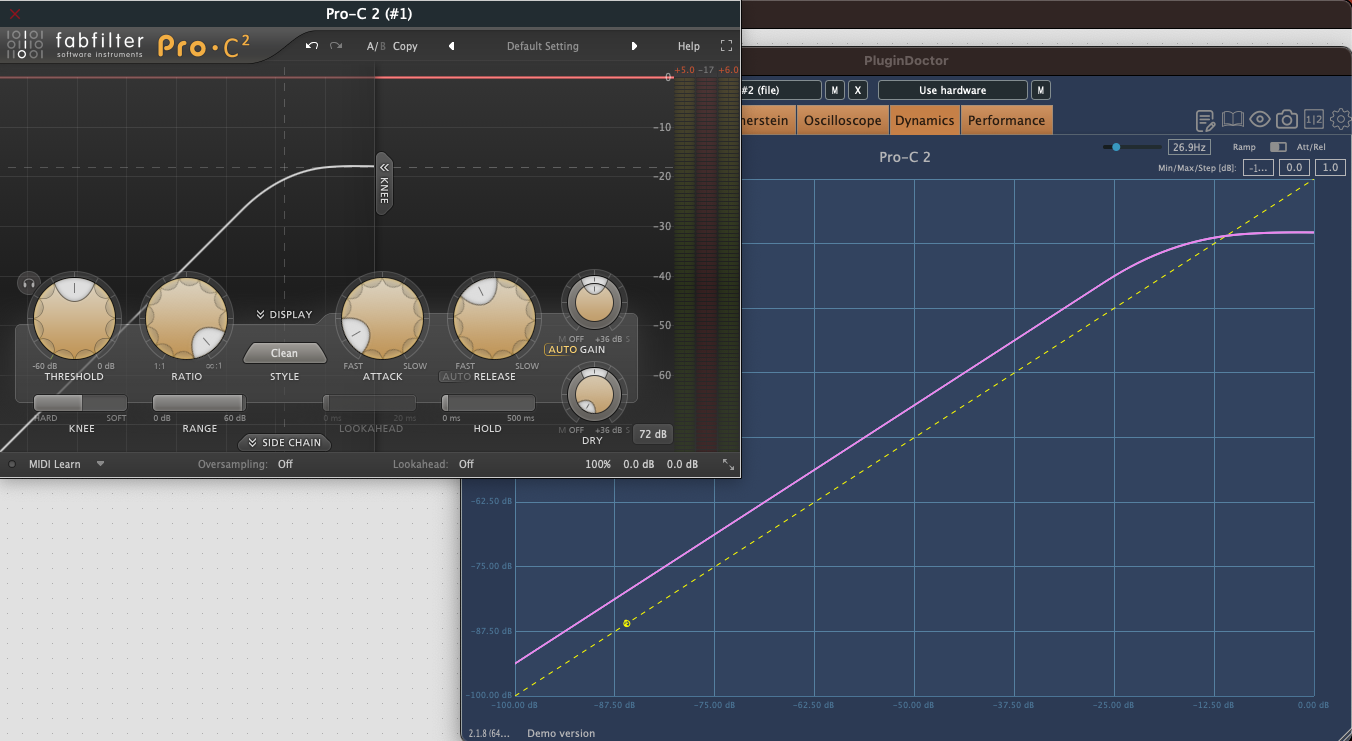Click the X button next to the file slot
Image resolution: width=1352 pixels, height=741 pixels.
click(x=858, y=90)
